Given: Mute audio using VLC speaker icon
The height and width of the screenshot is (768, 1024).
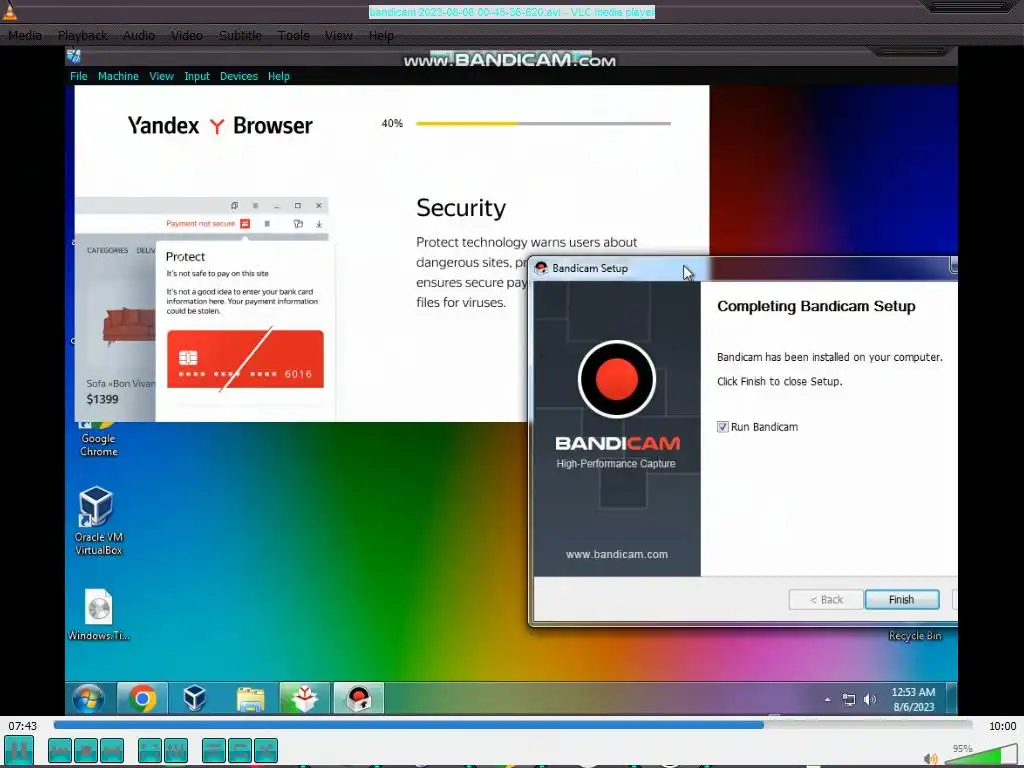Looking at the screenshot, I should point(931,758).
